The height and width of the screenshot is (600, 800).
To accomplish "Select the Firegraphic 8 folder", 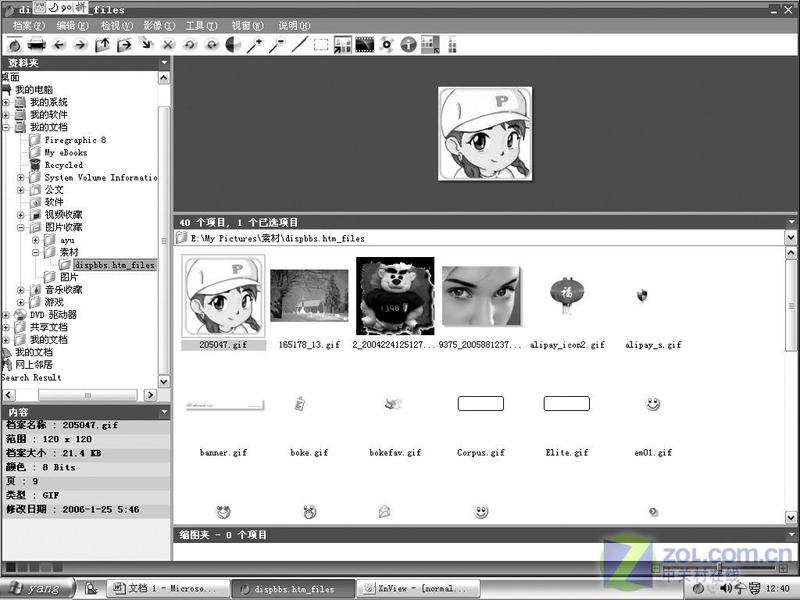I will (75, 140).
